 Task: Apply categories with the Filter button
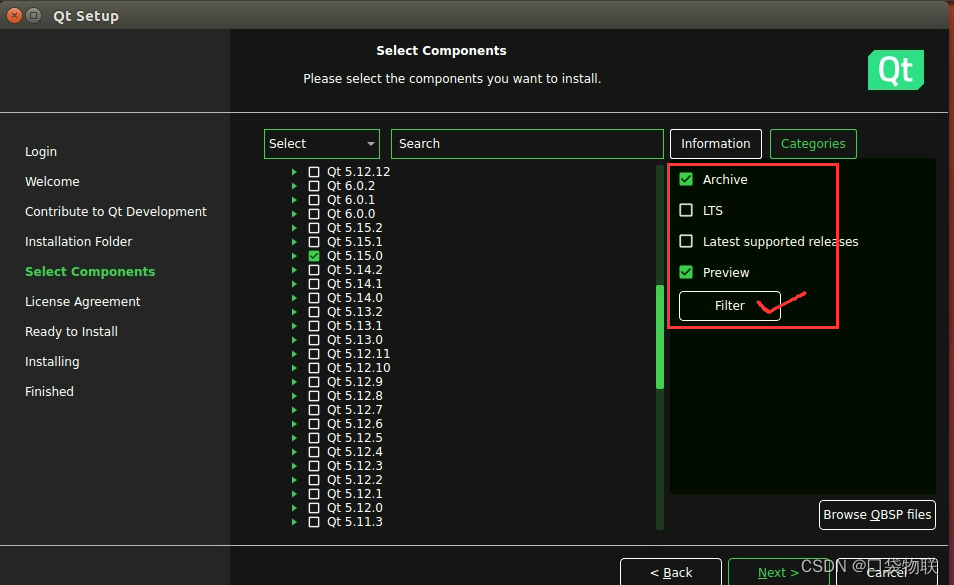point(729,305)
